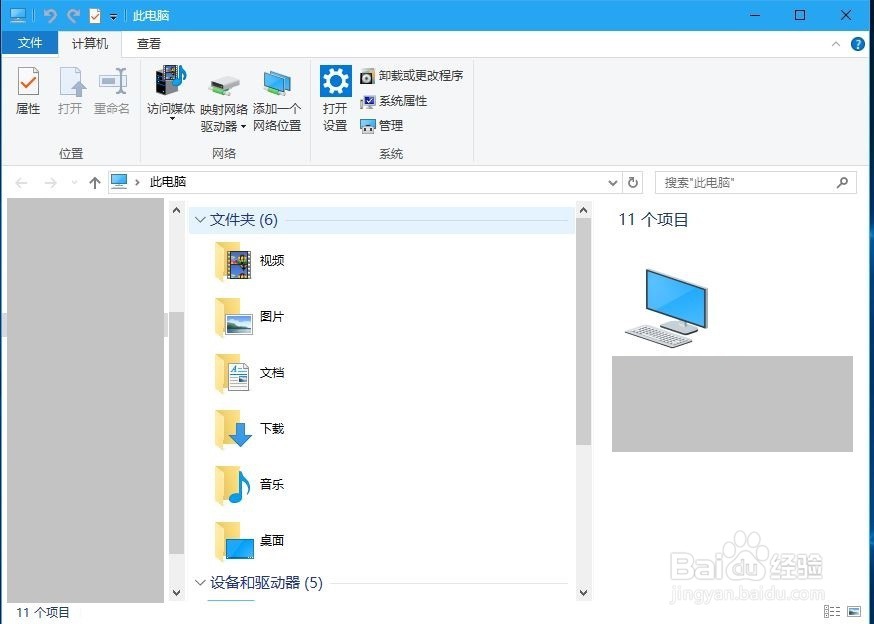The image size is (874, 624).
Task: Click the ribbon collapse chevron
Action: pos(835,43)
